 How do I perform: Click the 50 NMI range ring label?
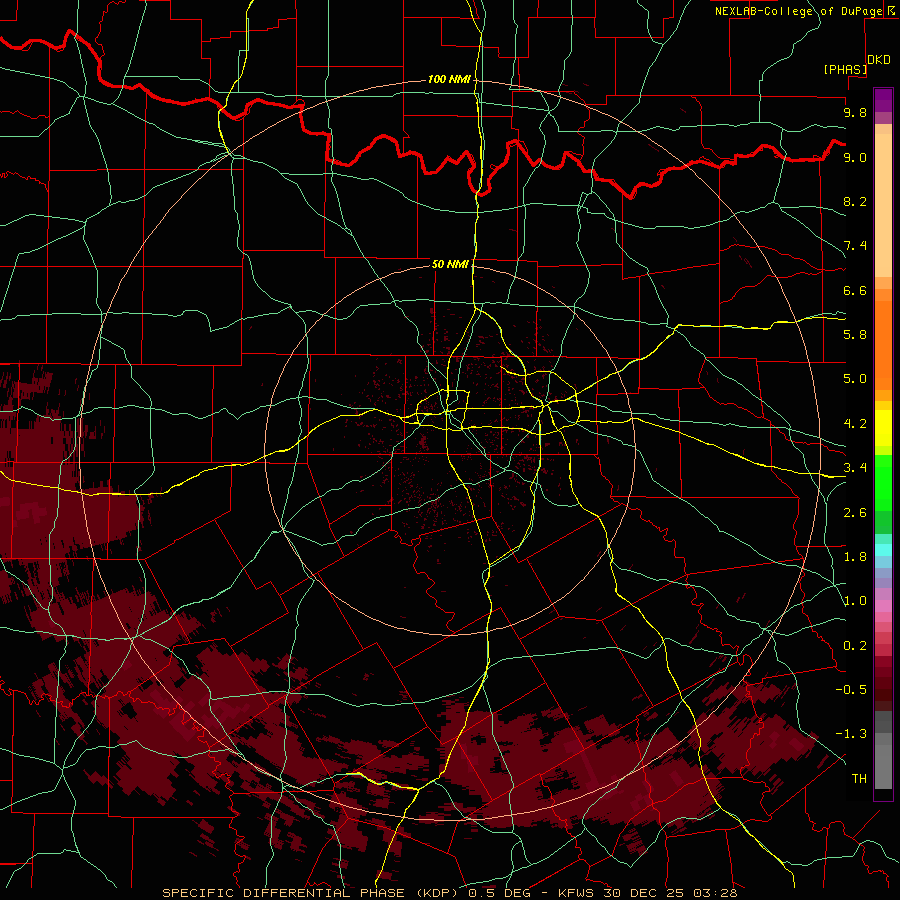pyautogui.click(x=451, y=264)
